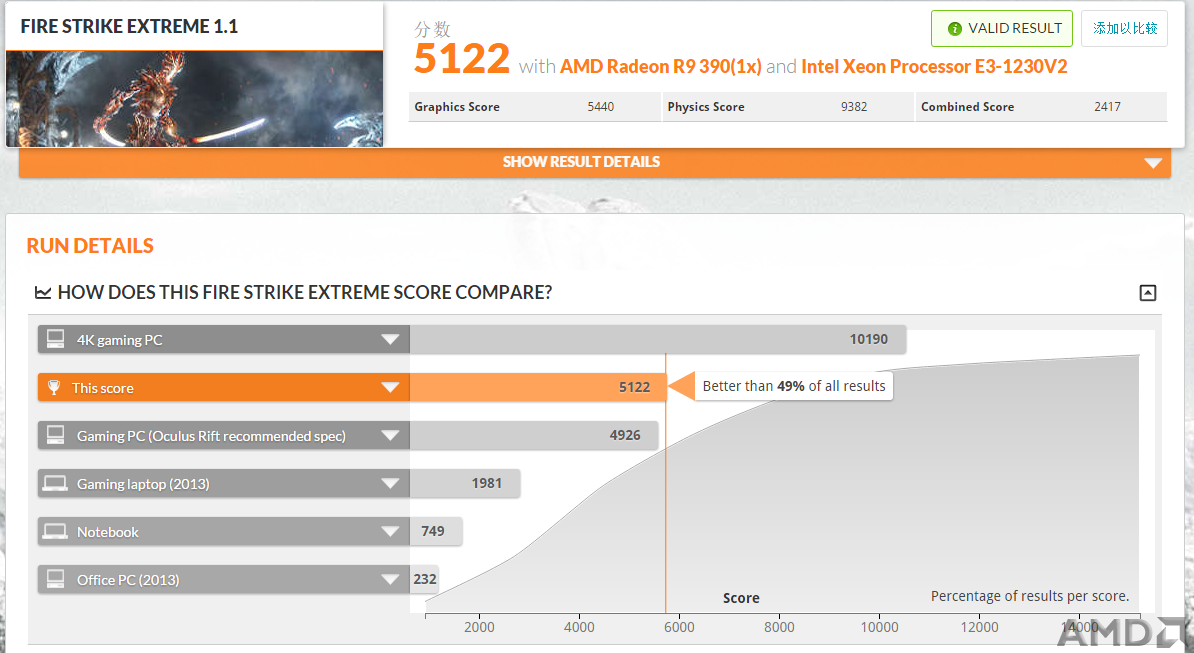Click the Fire Strike Extreme benchmark thumbnail
Viewport: 1194px width, 653px height.
tap(194, 99)
